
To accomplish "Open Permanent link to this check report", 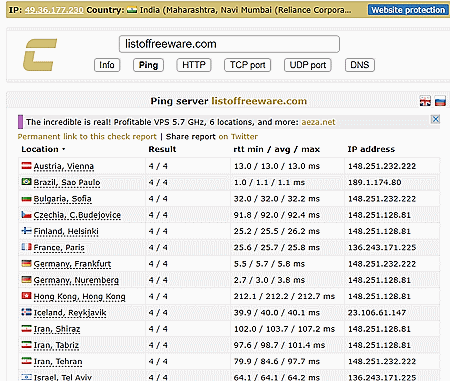I will pyautogui.click(x=87, y=137).
